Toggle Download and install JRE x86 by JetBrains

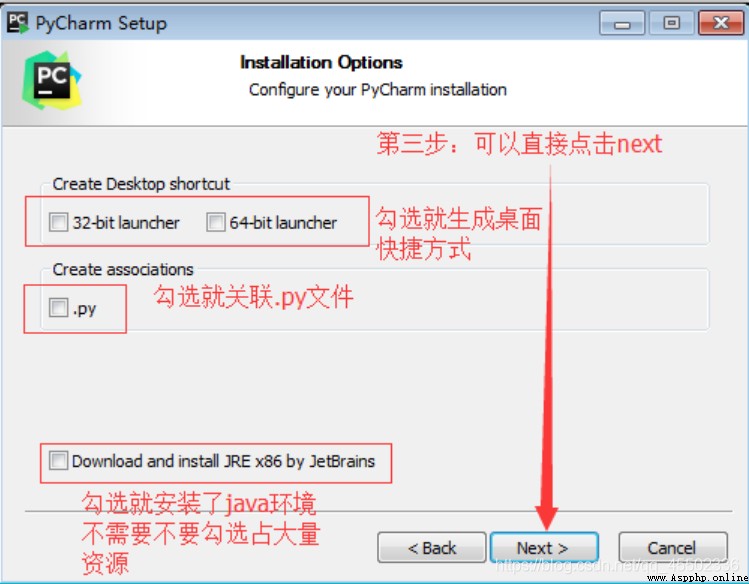(x=58, y=461)
